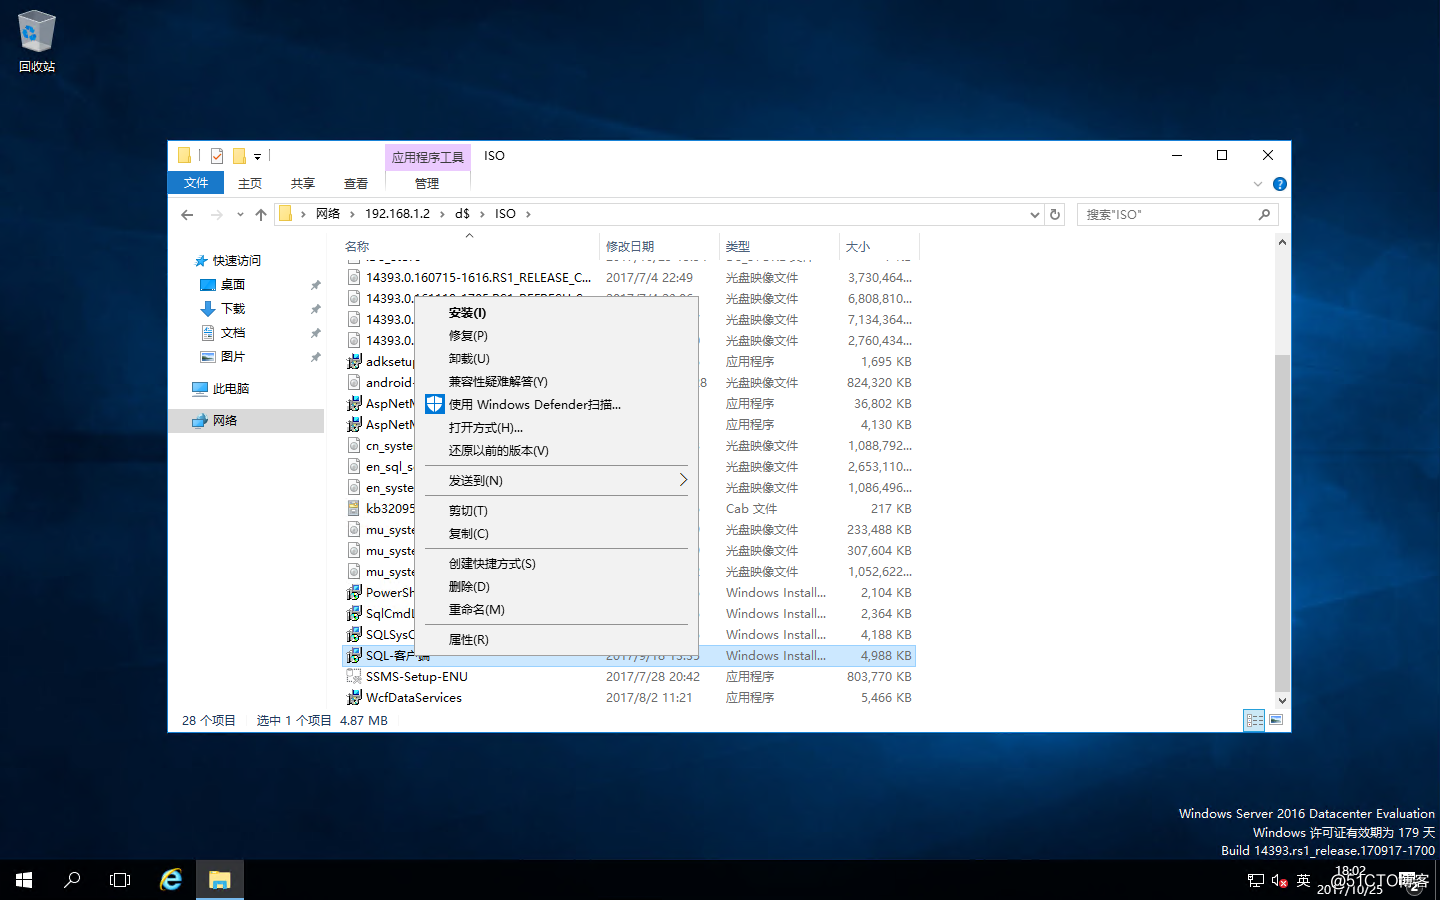Switch to details view icon in status bar
The width and height of the screenshot is (1440, 900).
(1254, 720)
